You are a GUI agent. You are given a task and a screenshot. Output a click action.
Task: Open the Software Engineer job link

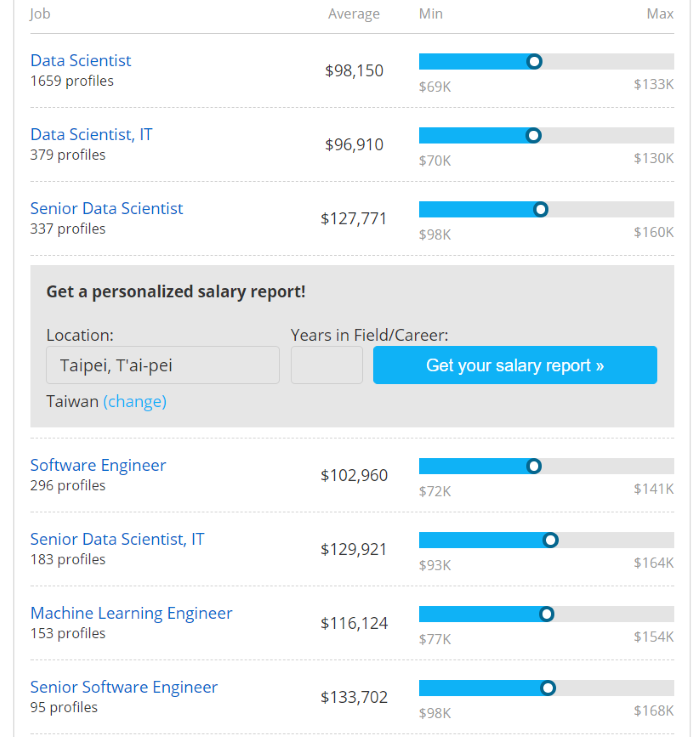pyautogui.click(x=98, y=466)
